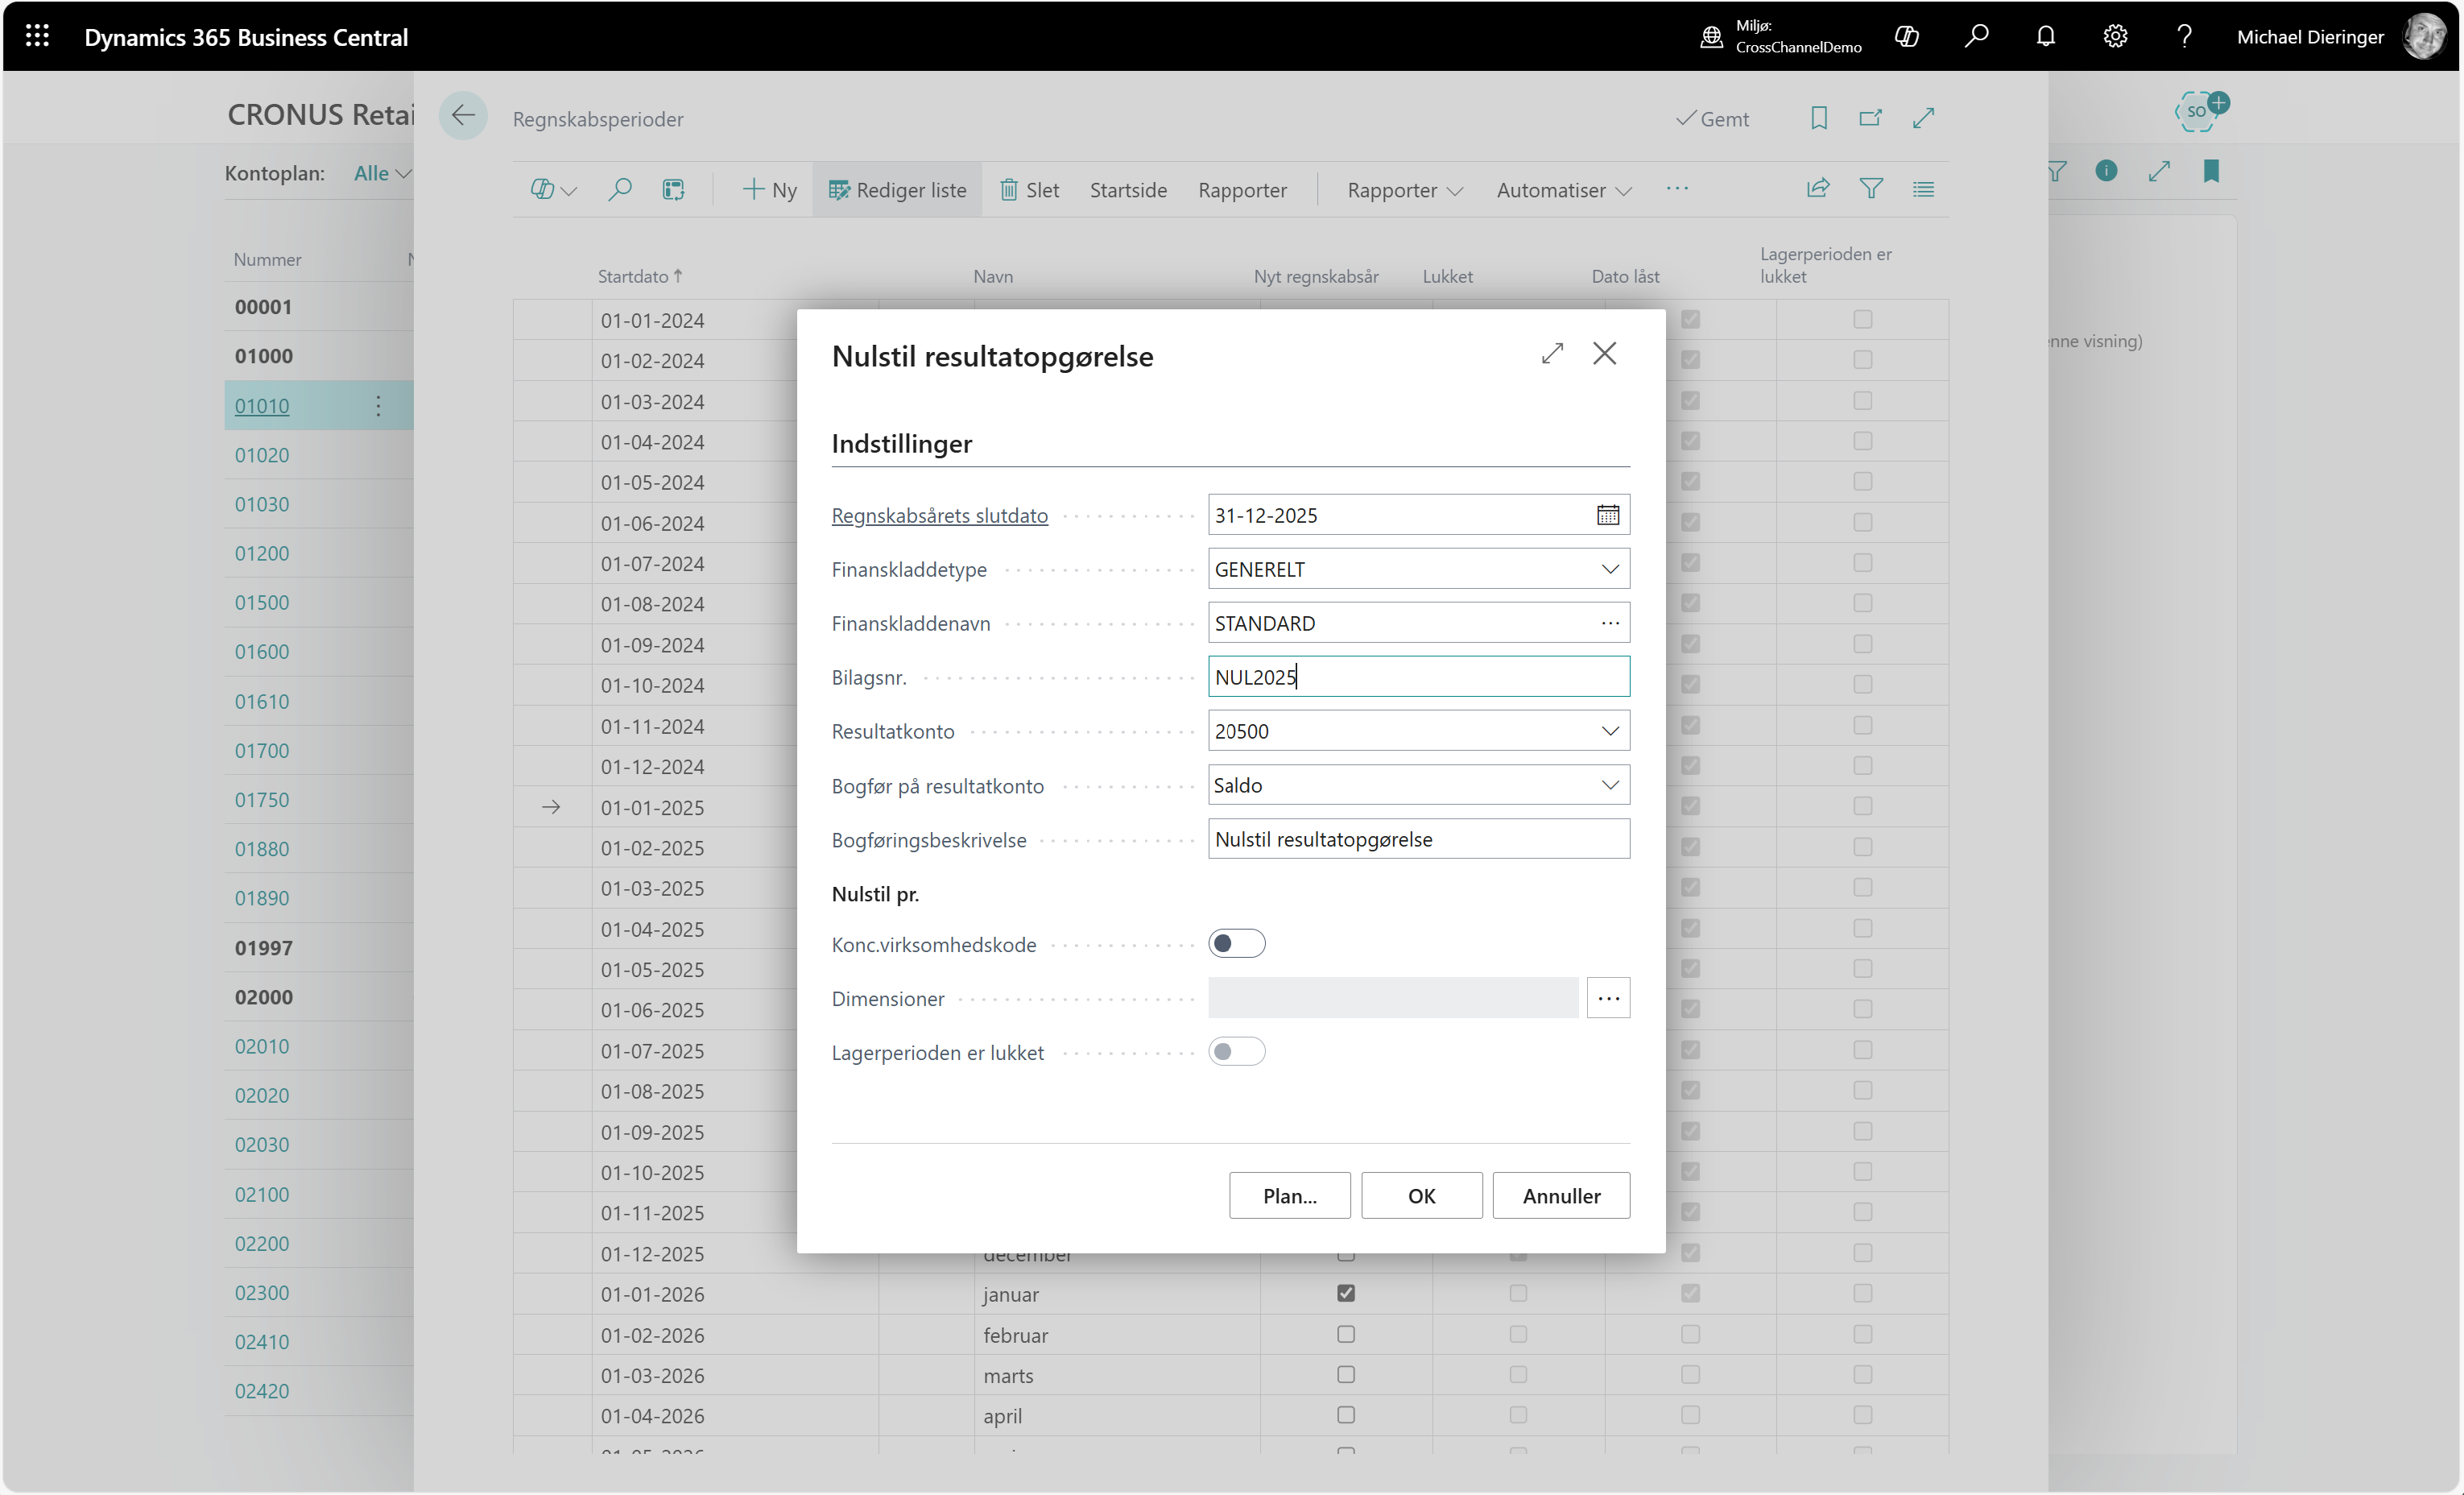Click the Plan... button
This screenshot has height=1495, width=2464.
coord(1288,1196)
